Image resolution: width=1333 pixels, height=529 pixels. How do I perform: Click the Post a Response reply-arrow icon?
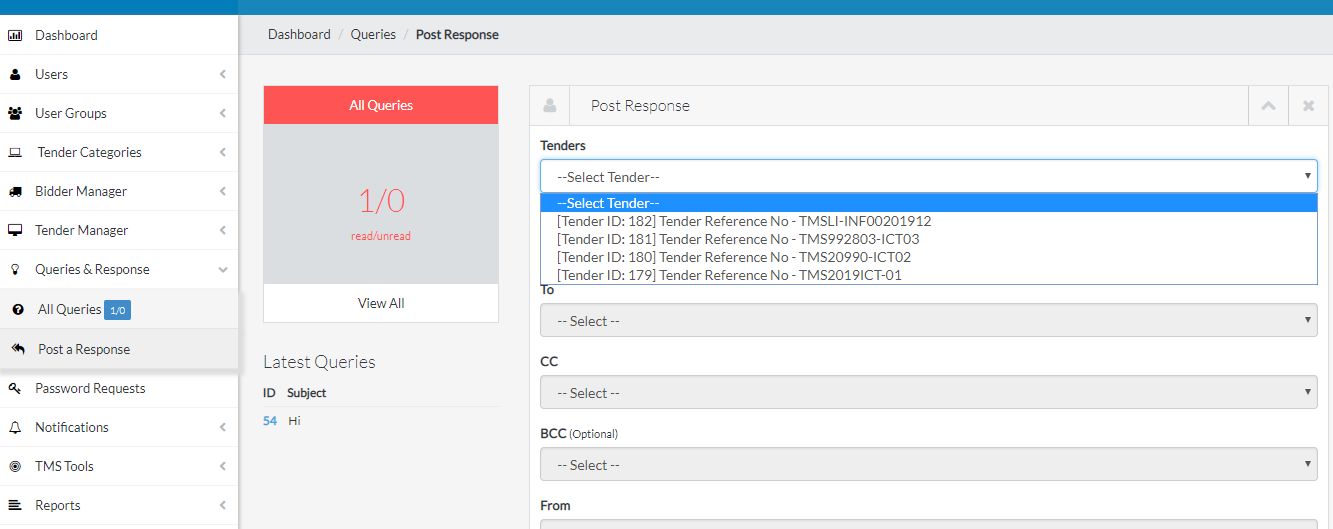point(18,349)
